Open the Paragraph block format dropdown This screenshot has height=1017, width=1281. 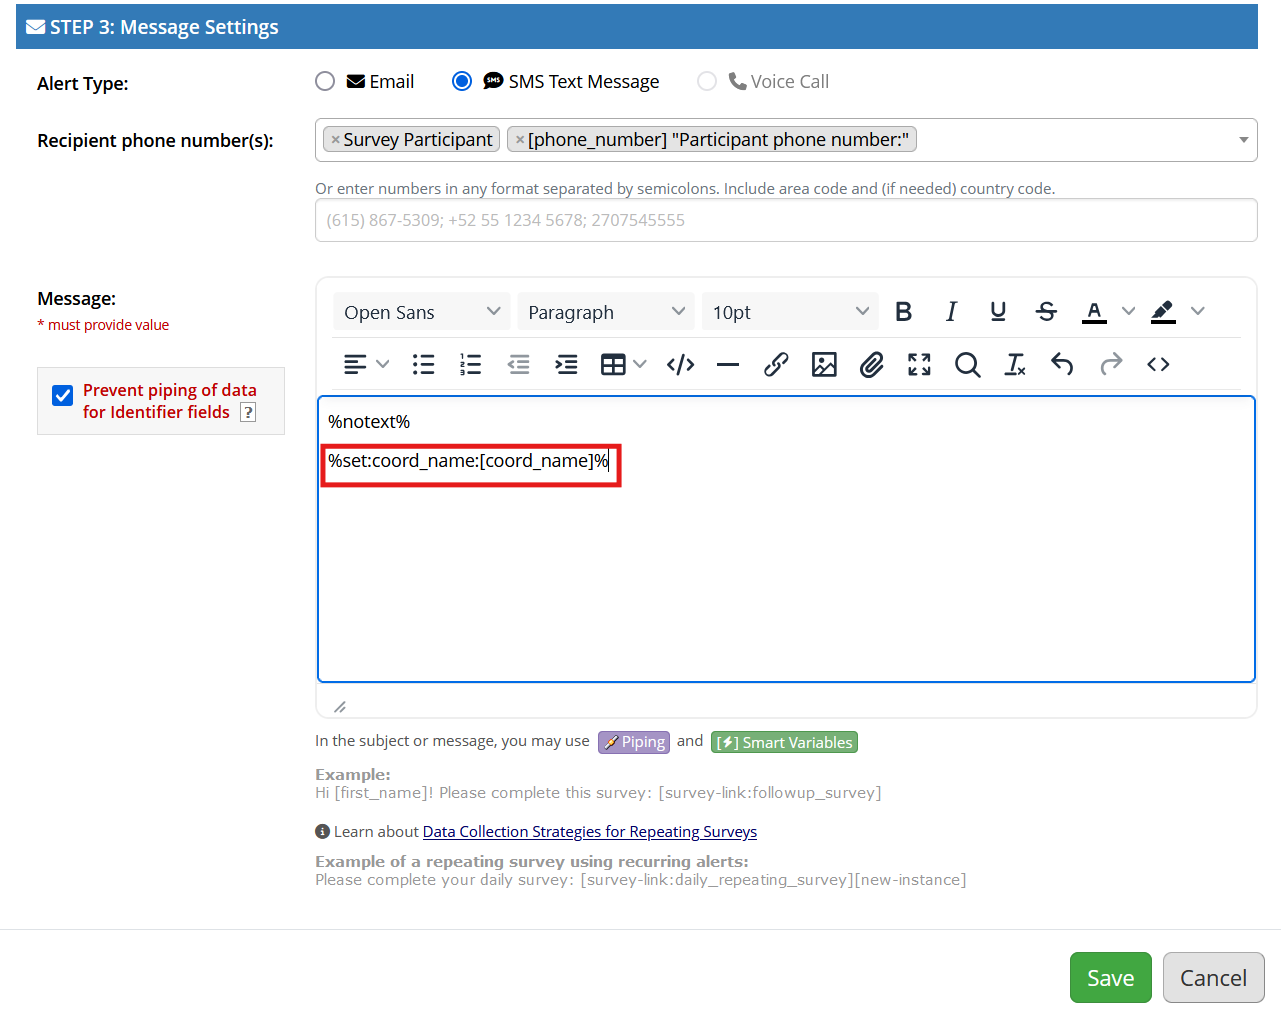click(x=606, y=312)
